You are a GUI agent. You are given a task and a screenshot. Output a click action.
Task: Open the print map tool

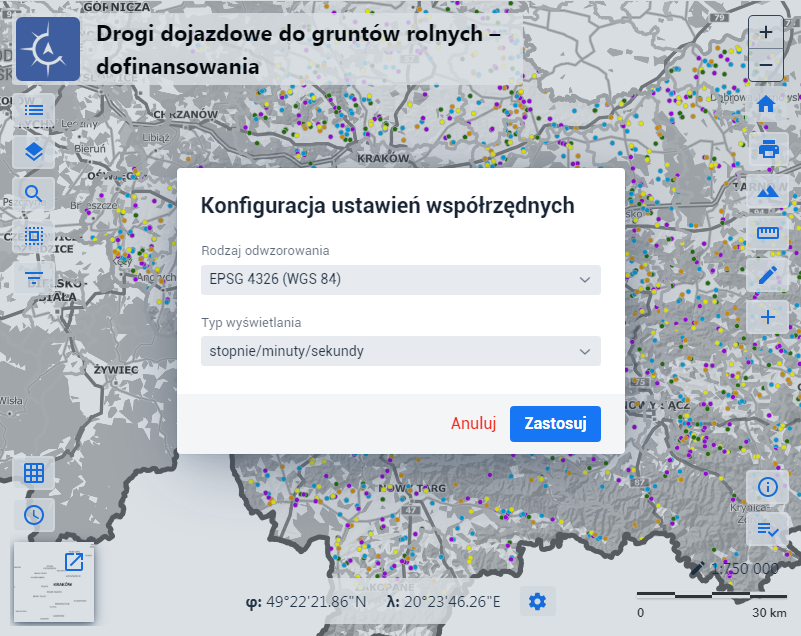767,150
